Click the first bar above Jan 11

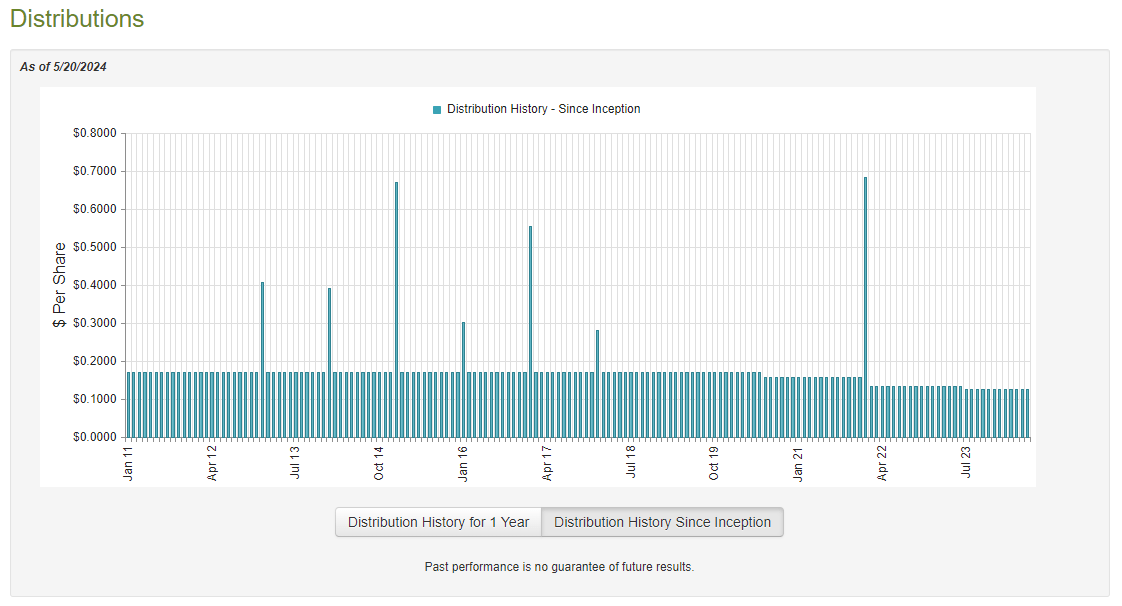[x=129, y=405]
